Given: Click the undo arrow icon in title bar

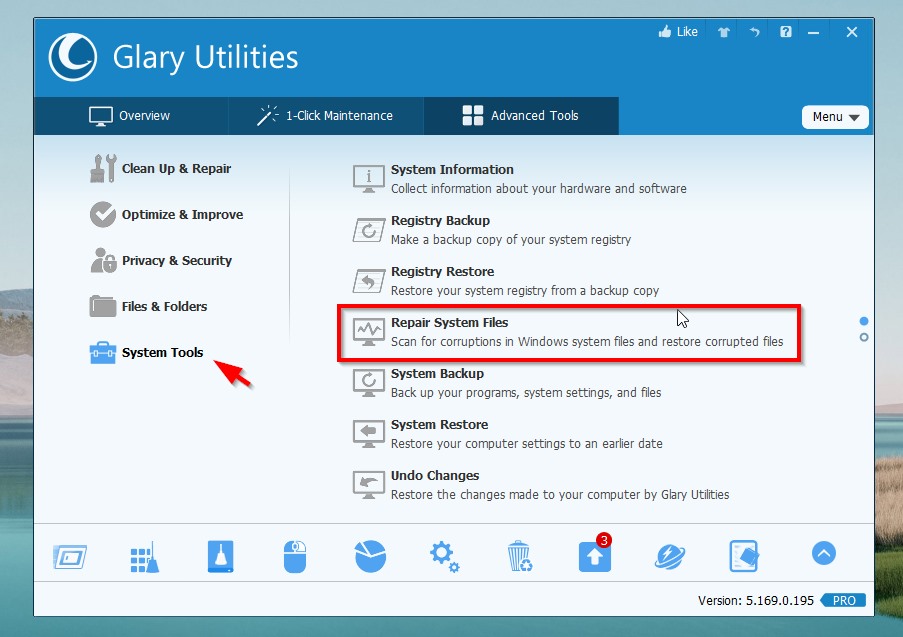Looking at the screenshot, I should point(754,32).
